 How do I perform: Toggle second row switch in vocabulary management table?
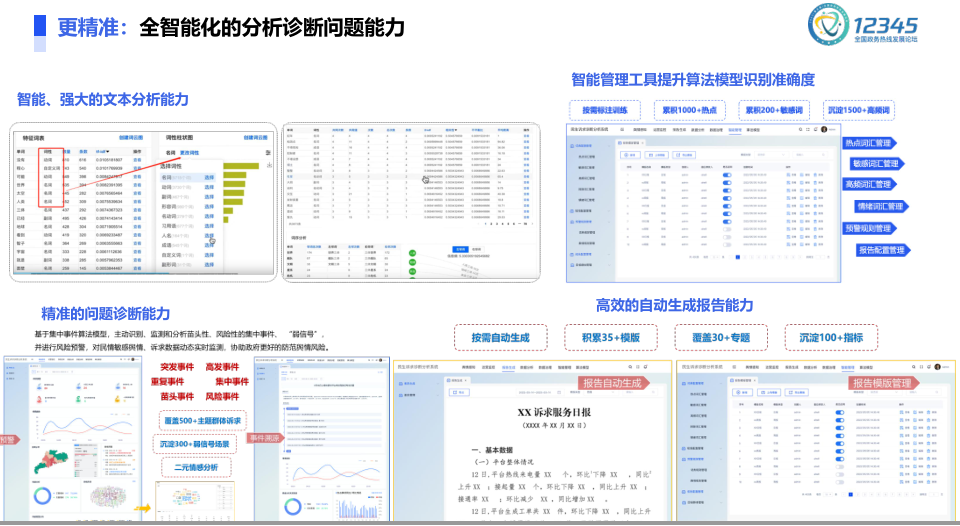(727, 183)
